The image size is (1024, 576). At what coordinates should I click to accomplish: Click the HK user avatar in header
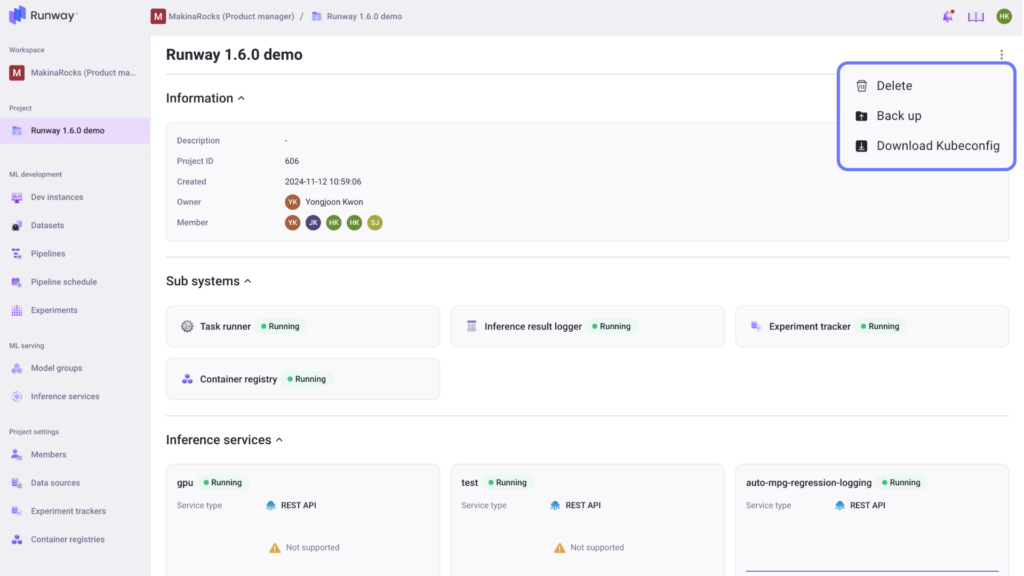click(1003, 16)
